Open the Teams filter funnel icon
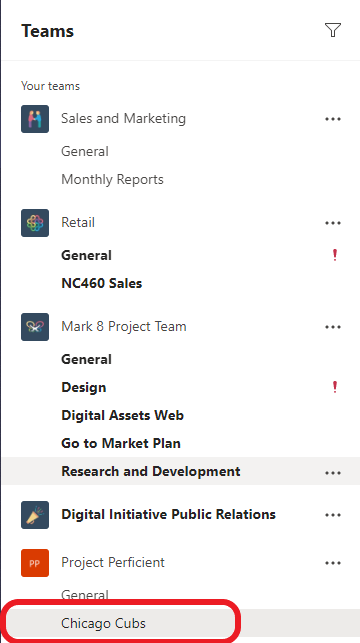This screenshot has height=643, width=360. tap(333, 30)
